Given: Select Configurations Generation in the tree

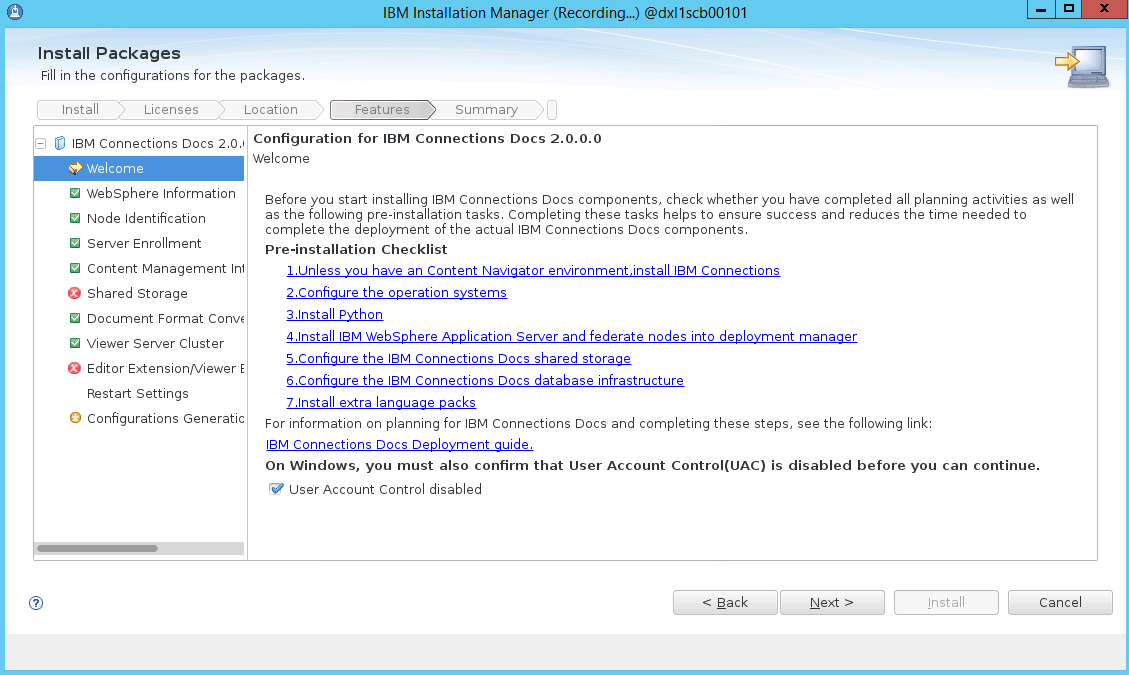Looking at the screenshot, I should [x=166, y=418].
